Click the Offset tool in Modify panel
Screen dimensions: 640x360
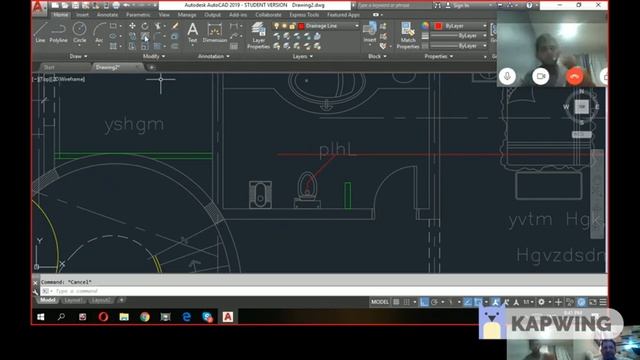(175, 46)
